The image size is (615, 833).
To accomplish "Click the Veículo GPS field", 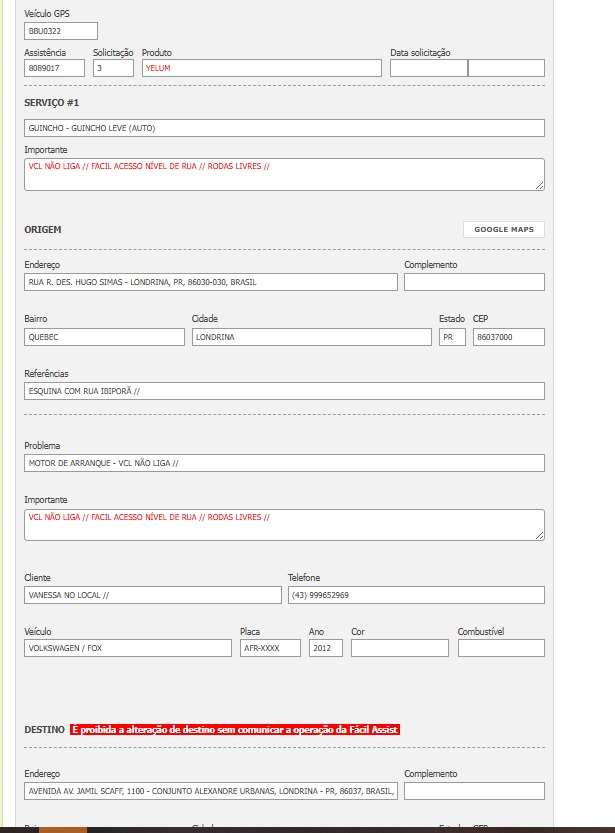I will point(61,31).
